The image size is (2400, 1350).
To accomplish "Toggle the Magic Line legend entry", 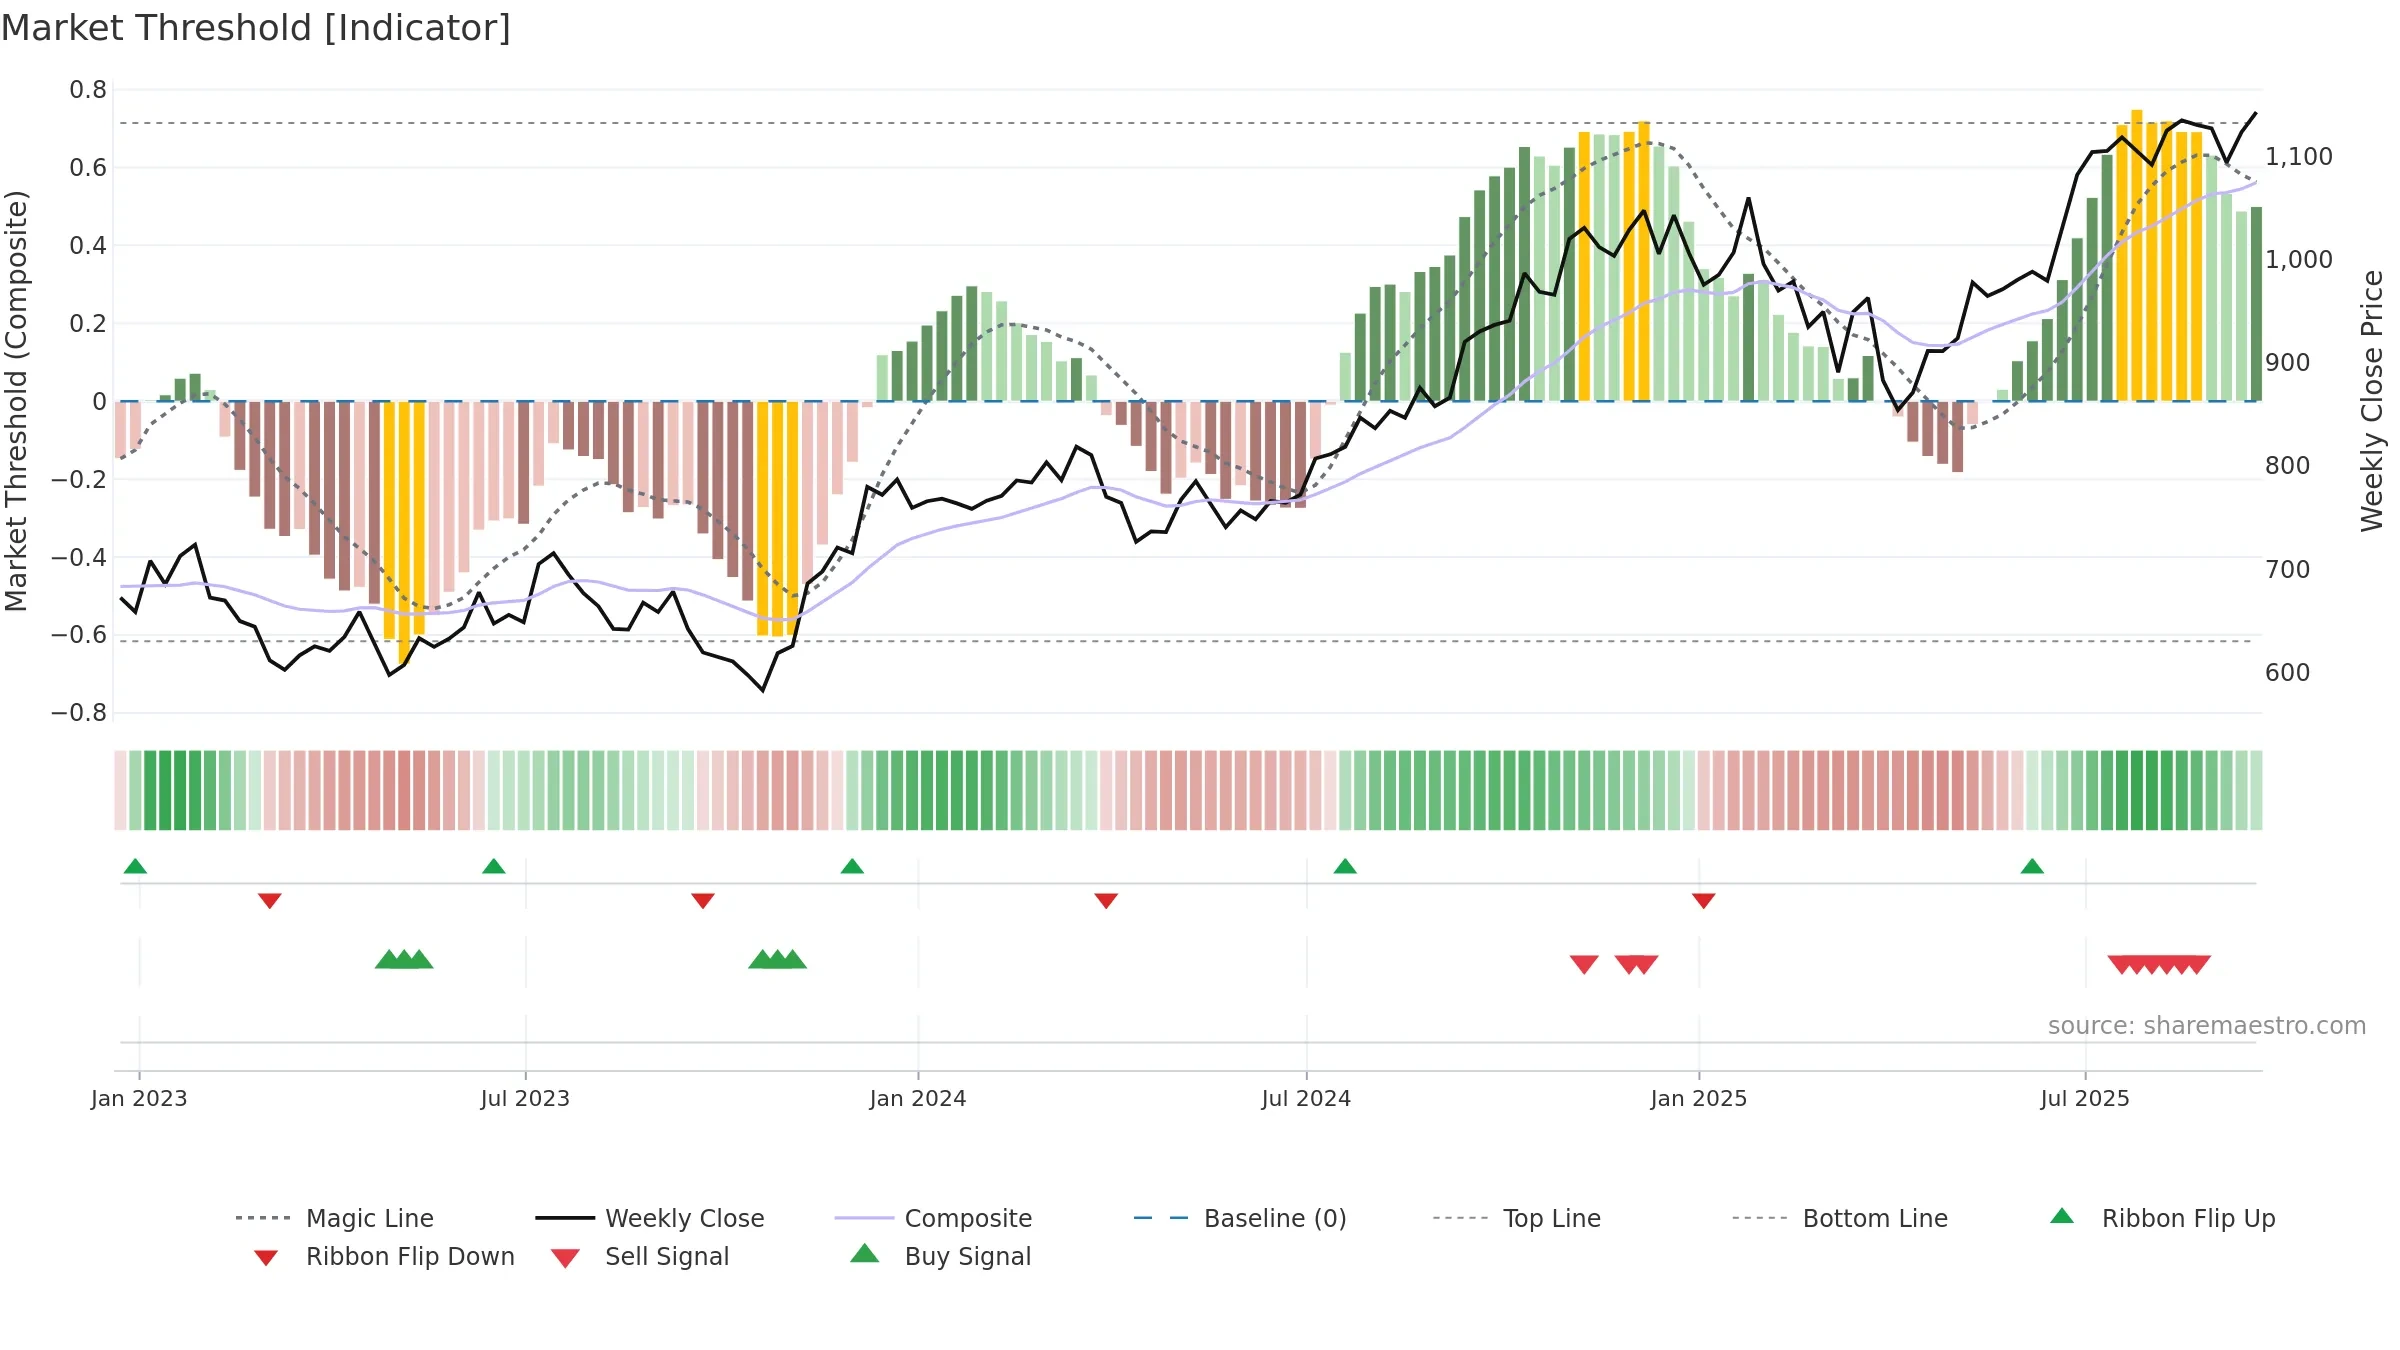I will (x=334, y=1218).
